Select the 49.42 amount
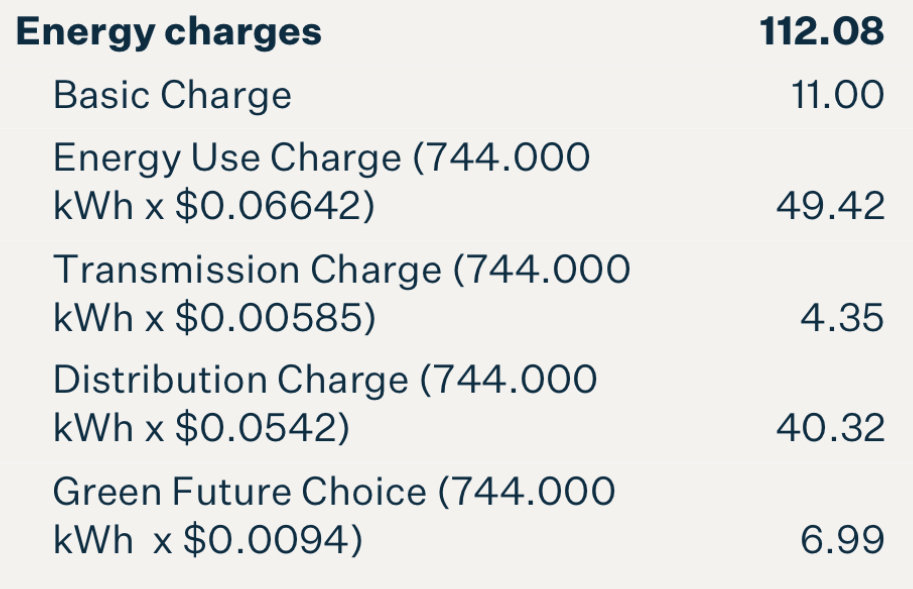913x589 pixels. point(831,206)
